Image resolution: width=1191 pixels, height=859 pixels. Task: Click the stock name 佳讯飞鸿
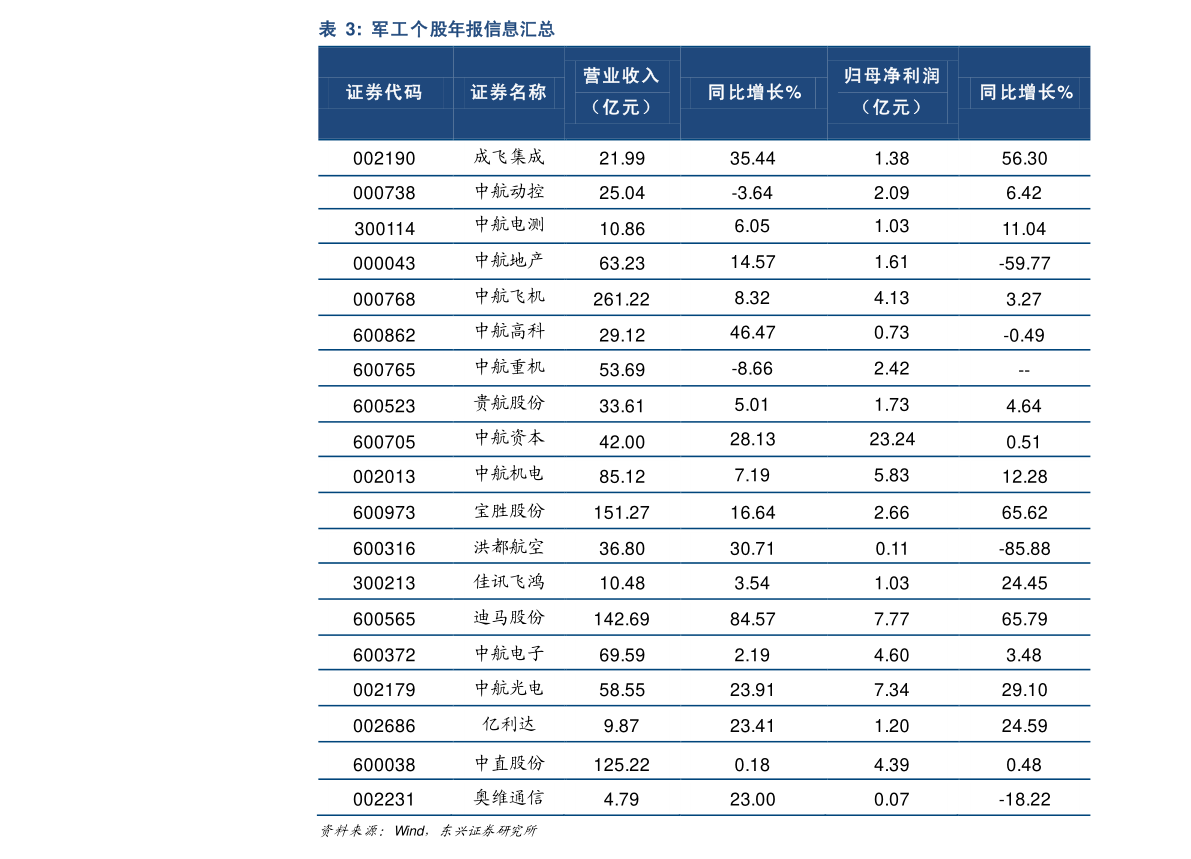point(509,582)
